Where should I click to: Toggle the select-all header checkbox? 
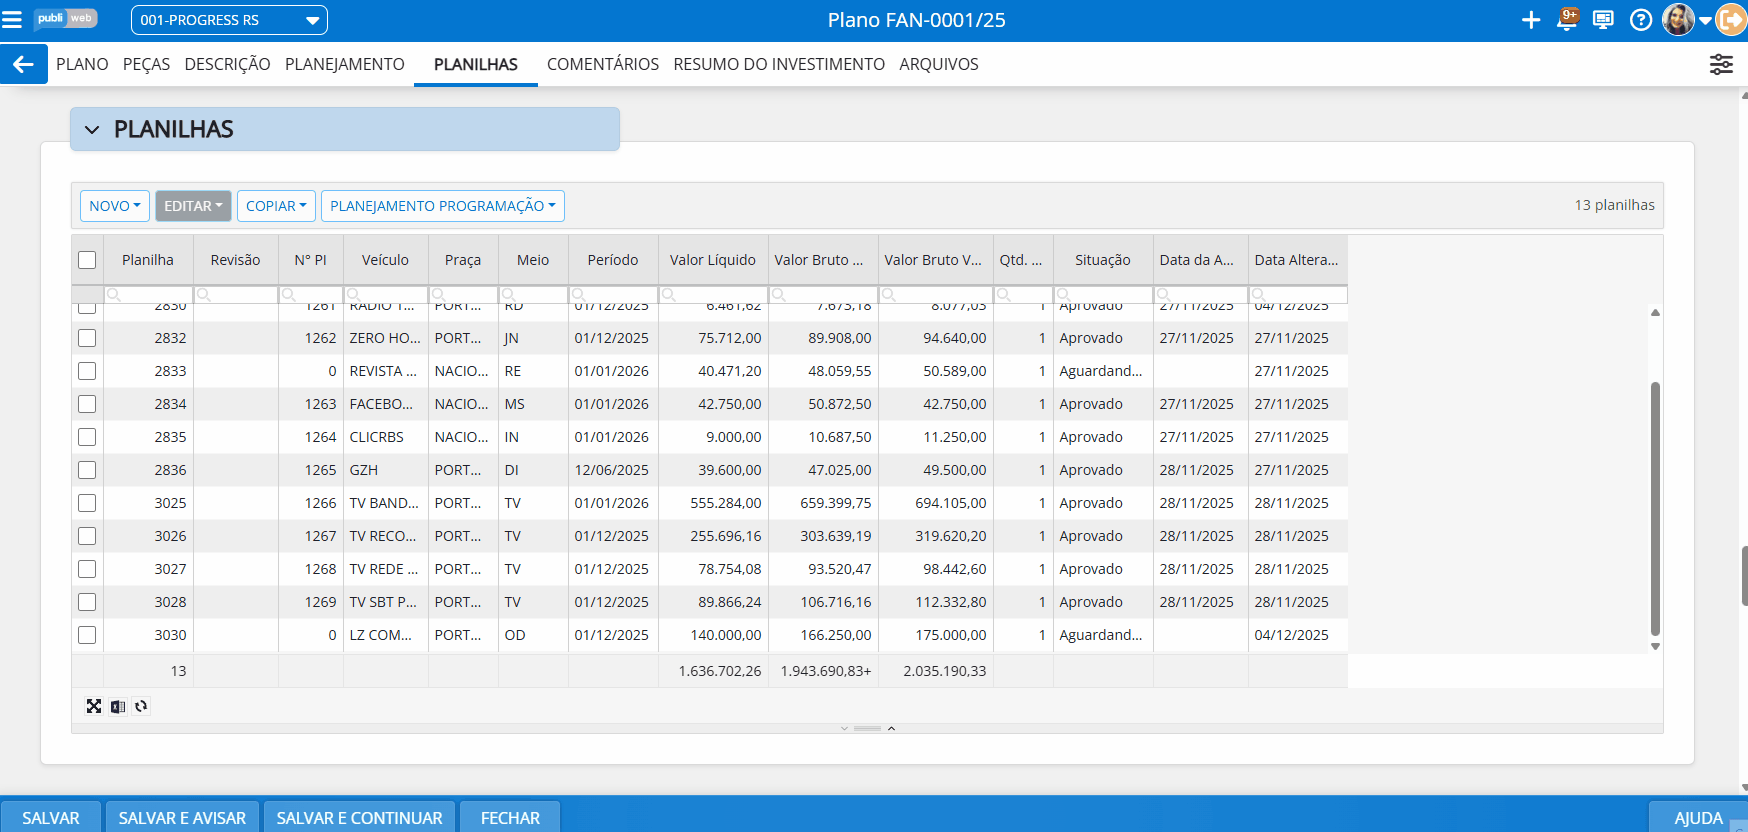point(87,260)
